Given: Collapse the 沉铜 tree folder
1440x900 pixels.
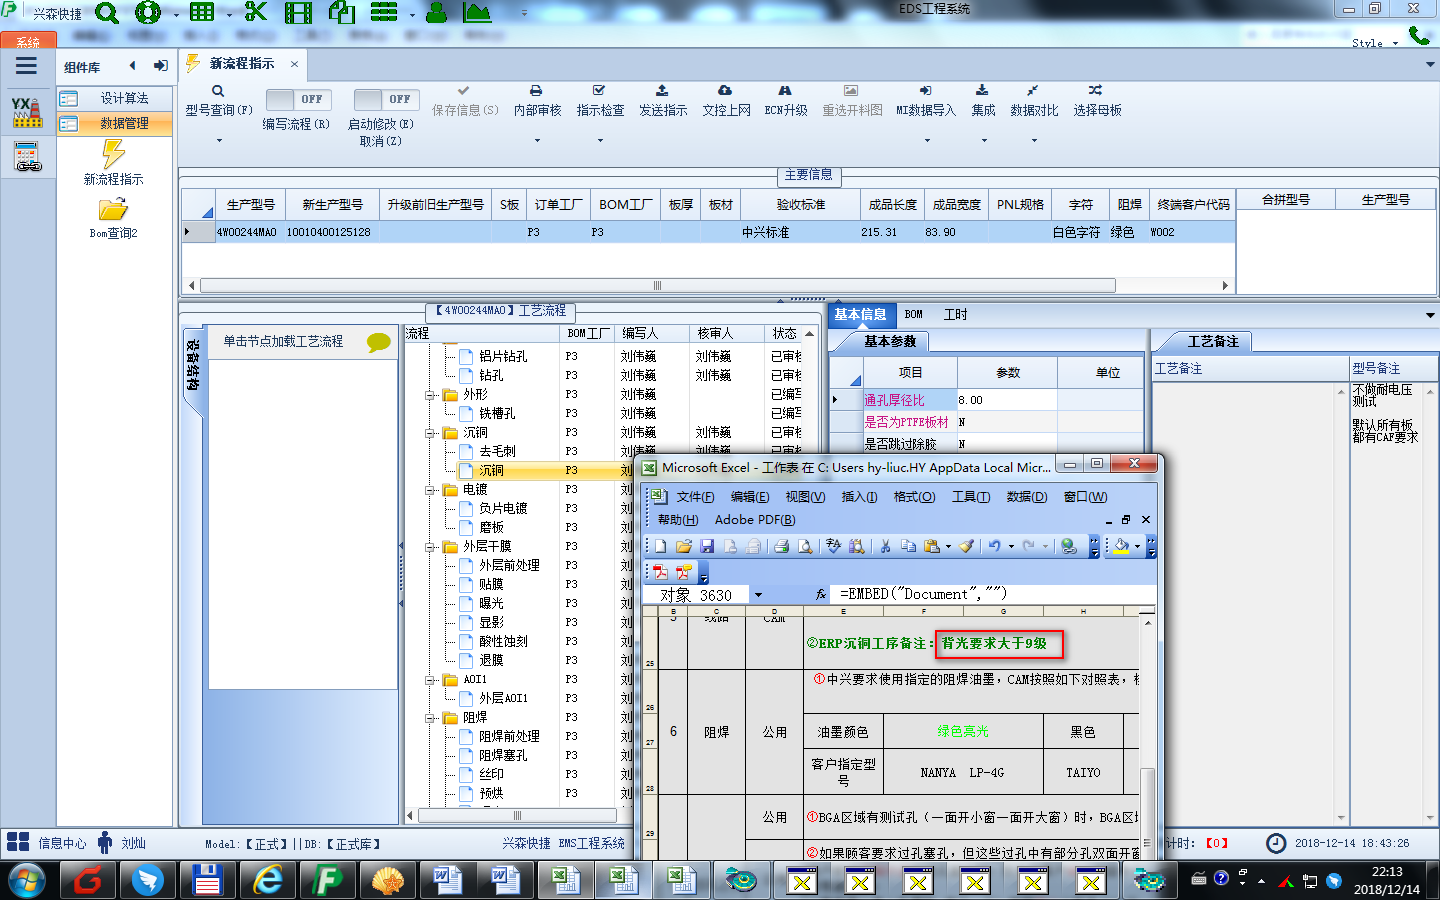Looking at the screenshot, I should pyautogui.click(x=430, y=433).
